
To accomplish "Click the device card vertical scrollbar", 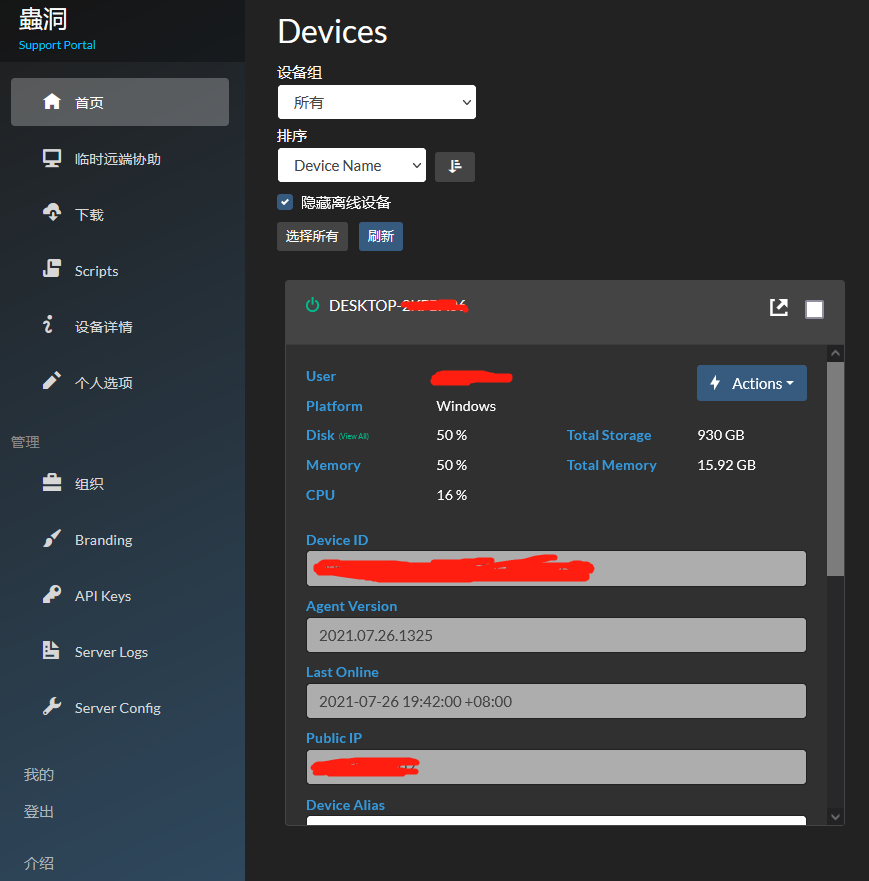I will pos(836,468).
